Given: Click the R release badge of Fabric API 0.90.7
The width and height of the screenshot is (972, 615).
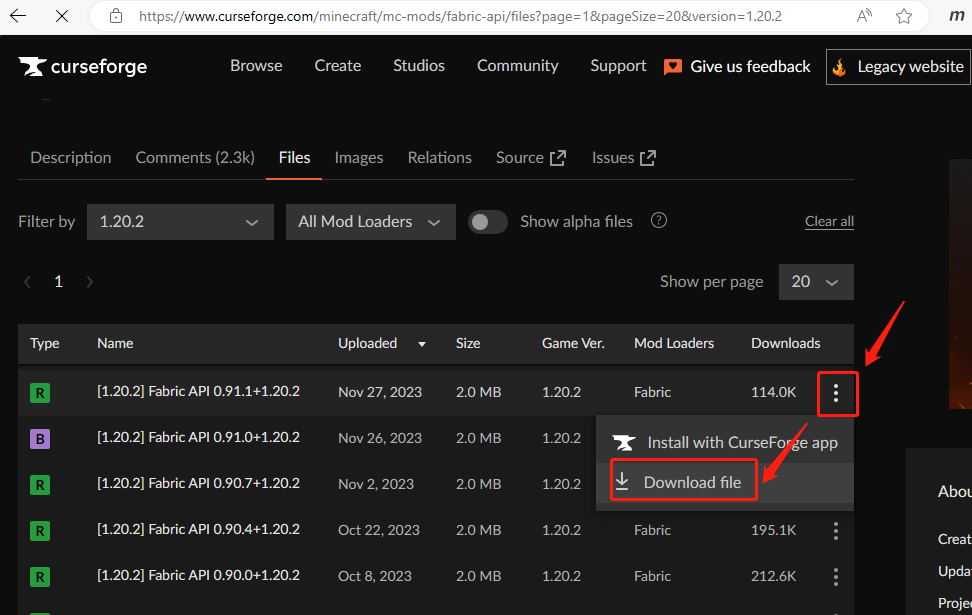Looking at the screenshot, I should click(40, 485).
